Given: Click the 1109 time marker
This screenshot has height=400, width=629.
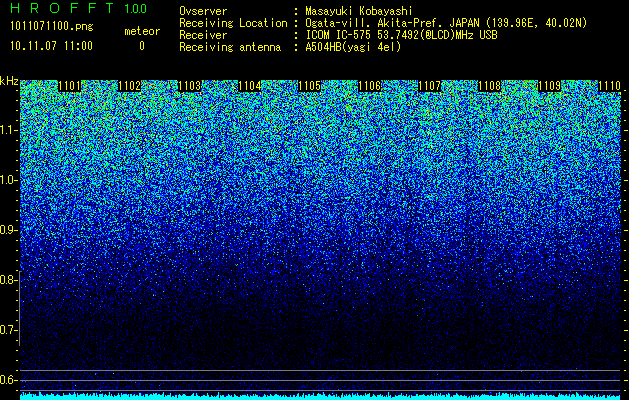Looking at the screenshot, I should click(550, 86).
